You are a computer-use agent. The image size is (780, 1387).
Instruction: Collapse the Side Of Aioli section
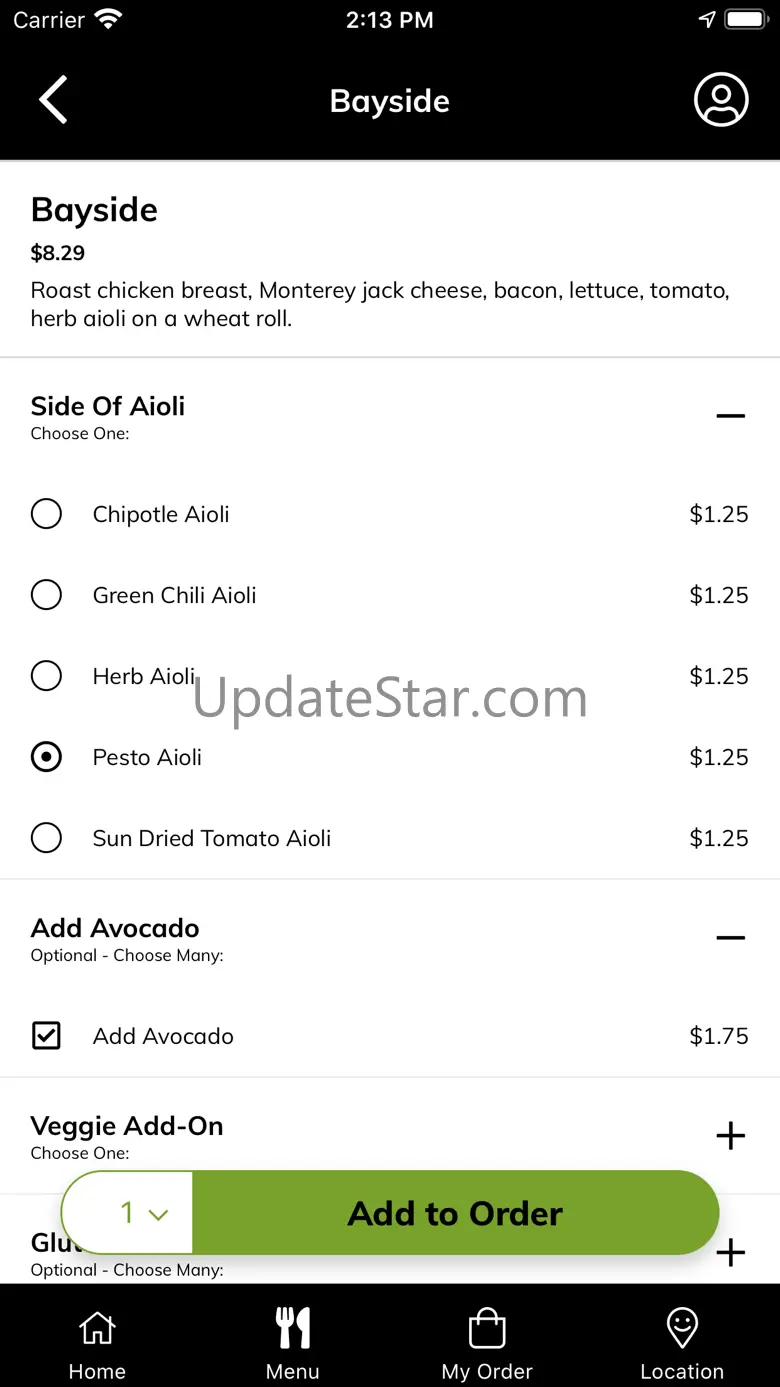pos(731,416)
